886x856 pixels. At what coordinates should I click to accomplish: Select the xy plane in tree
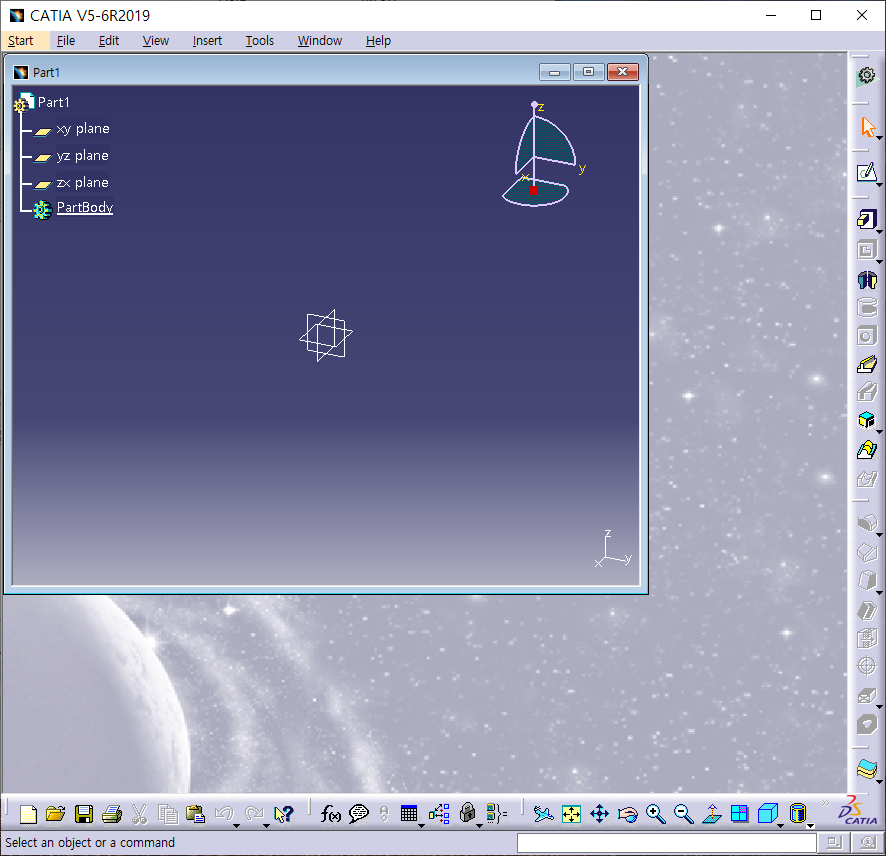(83, 128)
